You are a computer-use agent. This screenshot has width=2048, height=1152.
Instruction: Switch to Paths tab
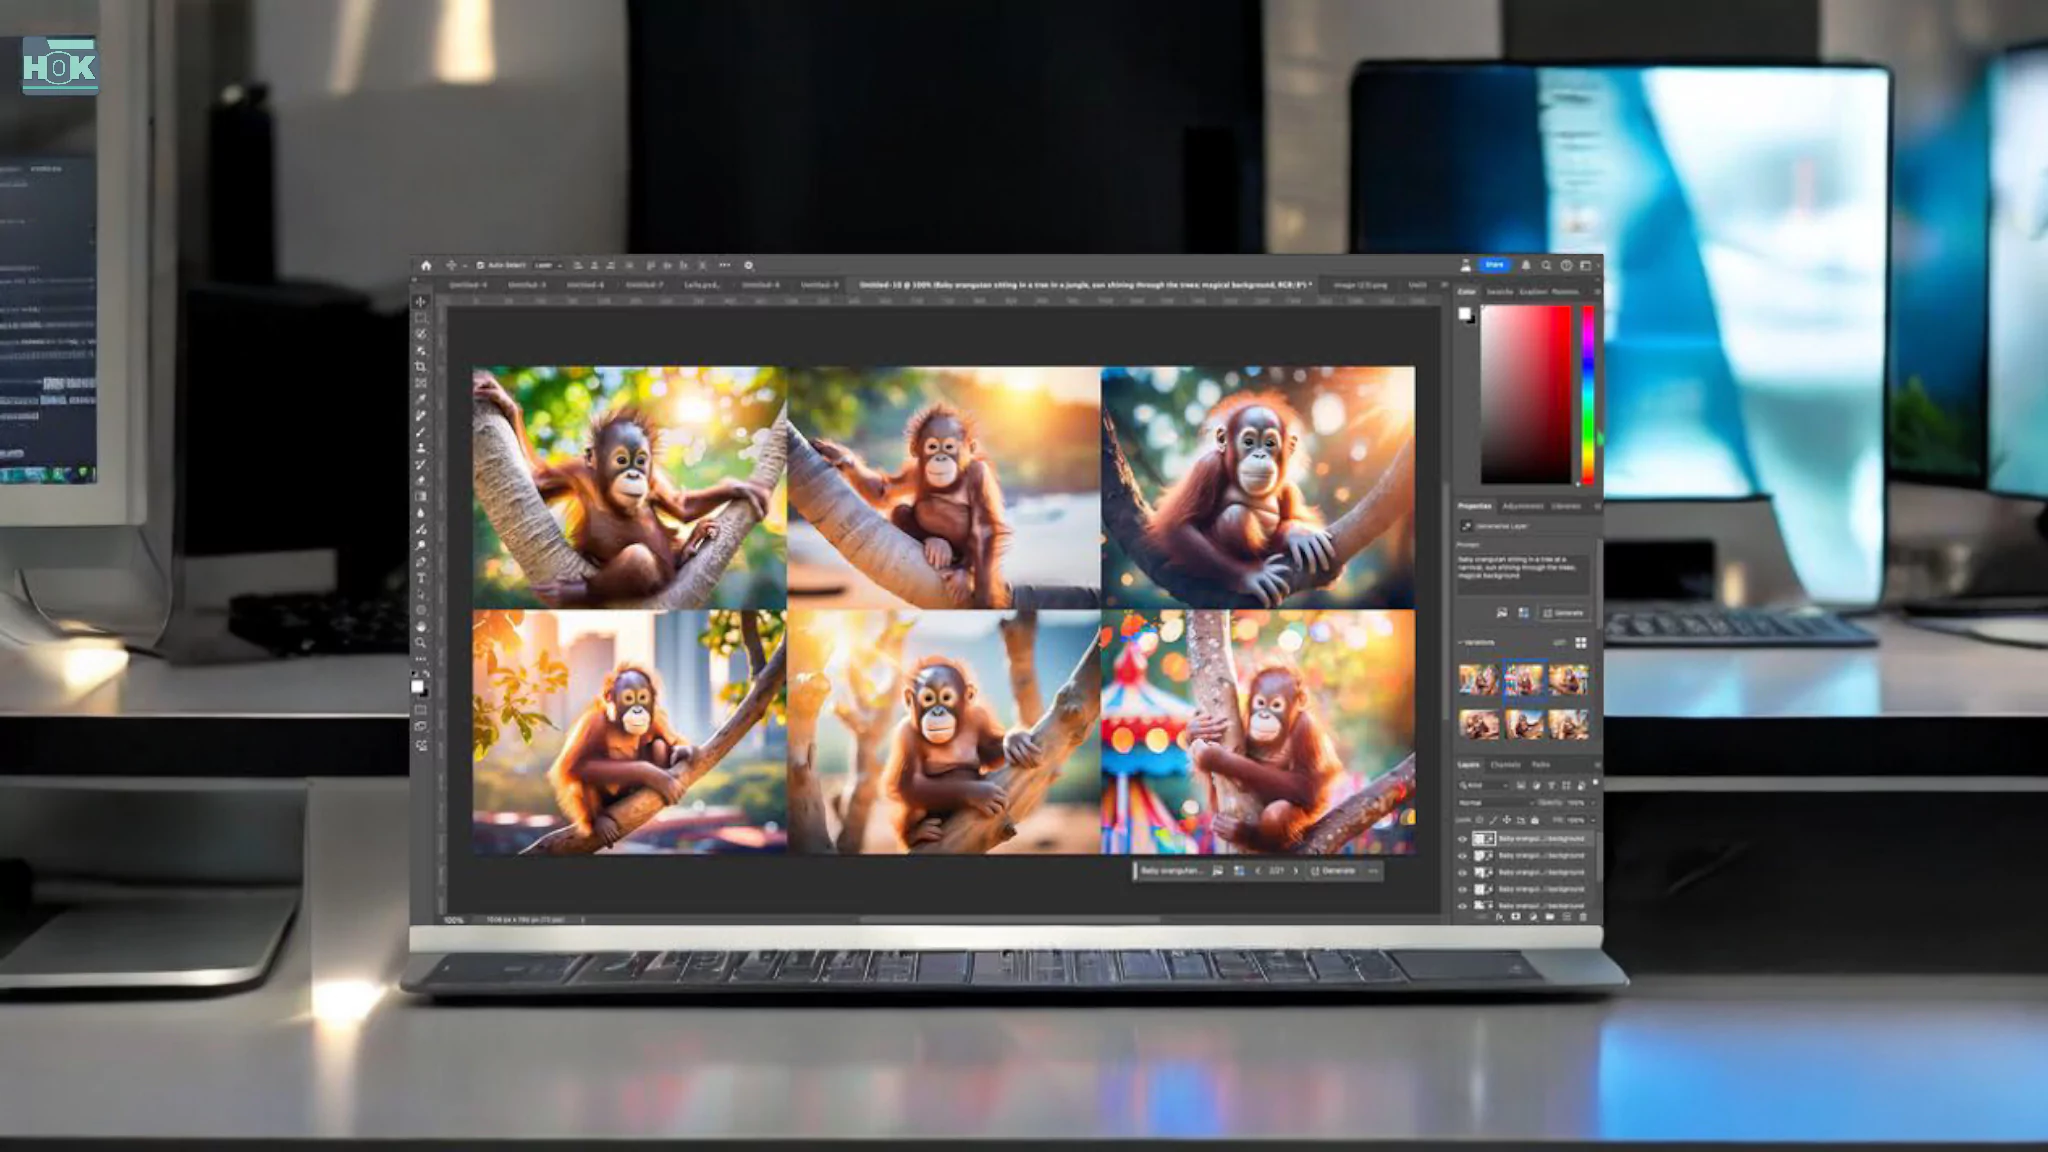(1541, 765)
